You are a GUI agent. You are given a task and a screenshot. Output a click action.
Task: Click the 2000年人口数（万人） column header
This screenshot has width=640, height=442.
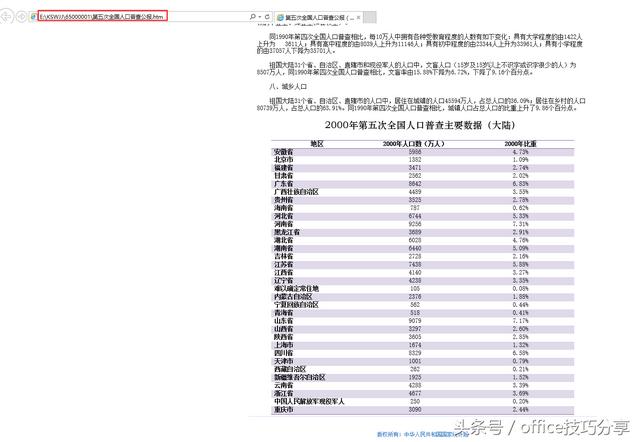(413, 144)
